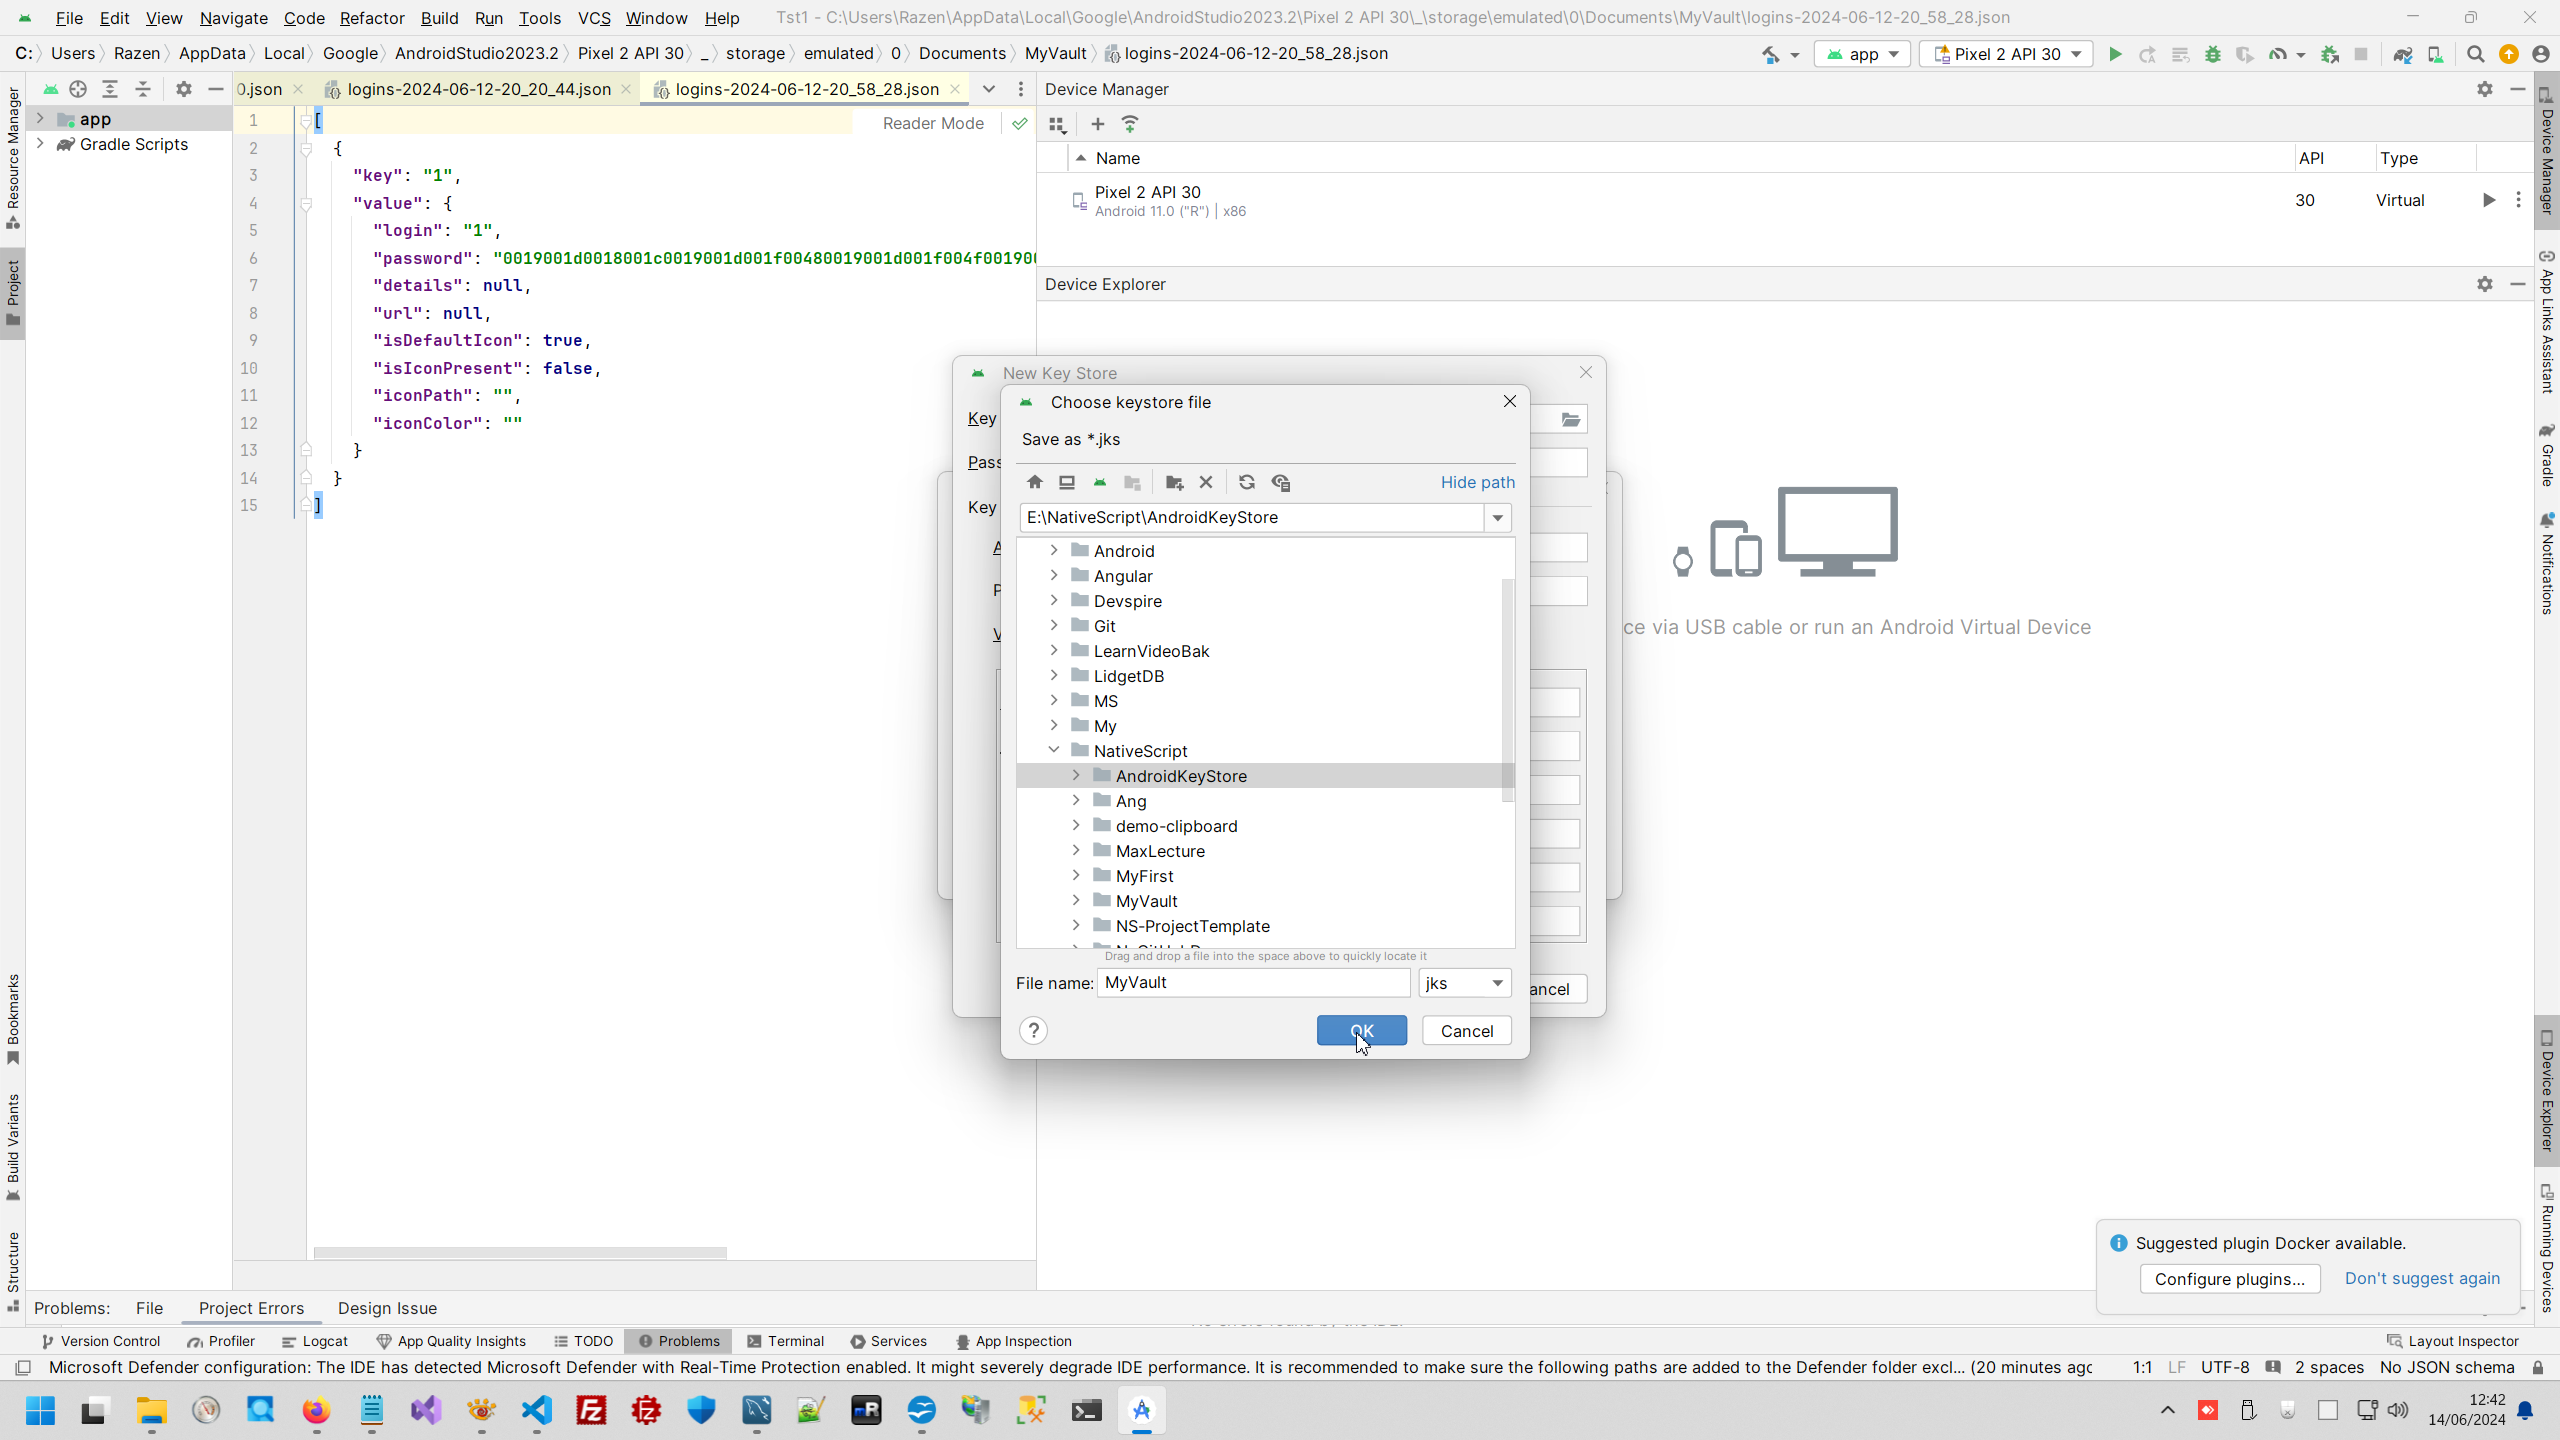Open the Build menu

tap(439, 18)
